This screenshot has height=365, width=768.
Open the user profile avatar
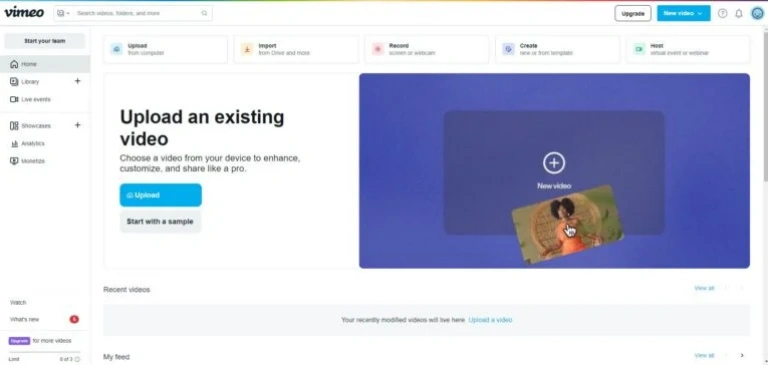(x=757, y=14)
